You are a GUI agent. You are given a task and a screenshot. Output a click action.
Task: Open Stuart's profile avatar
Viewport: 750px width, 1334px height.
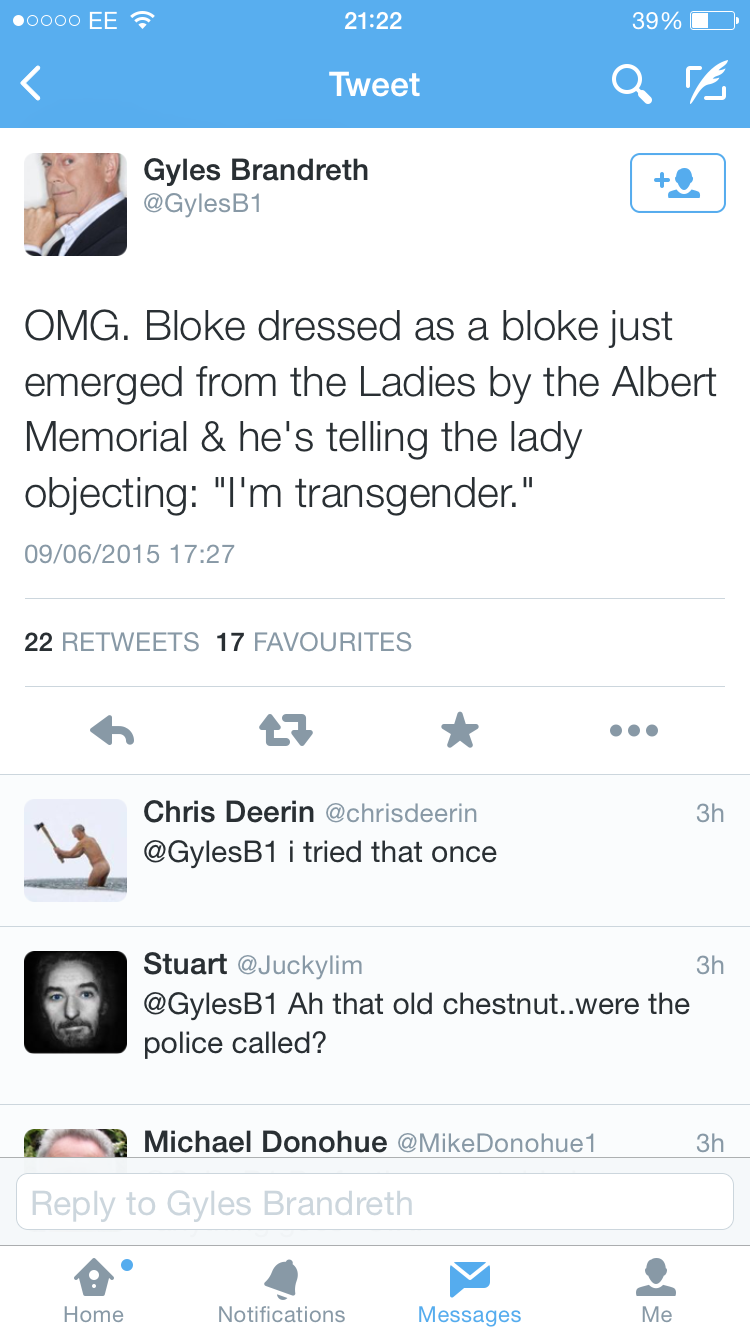tap(75, 1002)
